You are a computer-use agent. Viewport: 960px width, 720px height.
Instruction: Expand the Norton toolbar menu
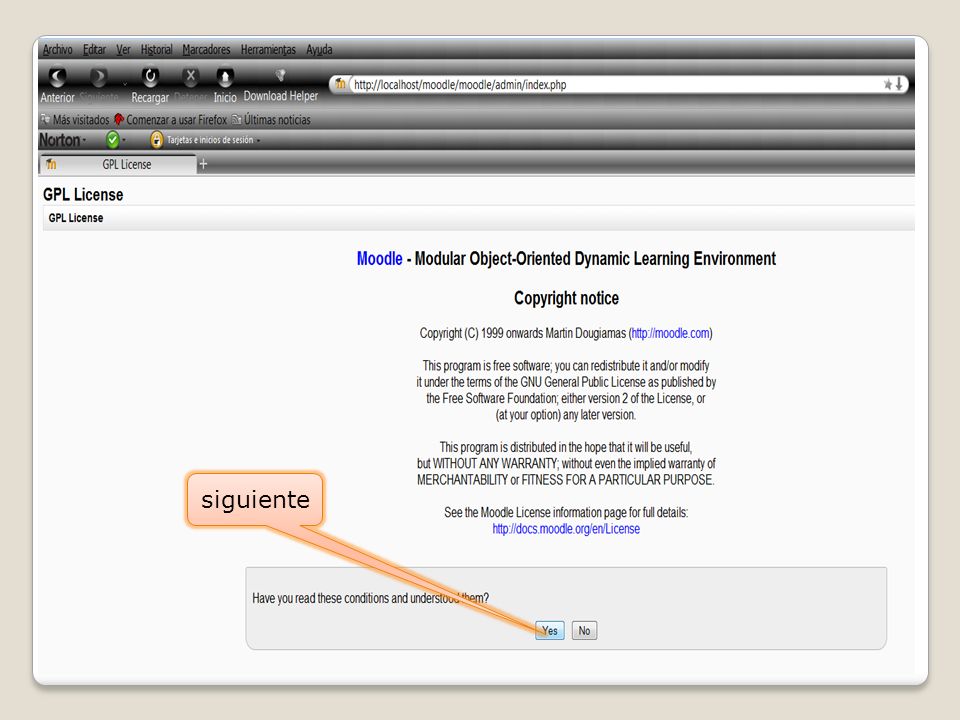tap(62, 140)
